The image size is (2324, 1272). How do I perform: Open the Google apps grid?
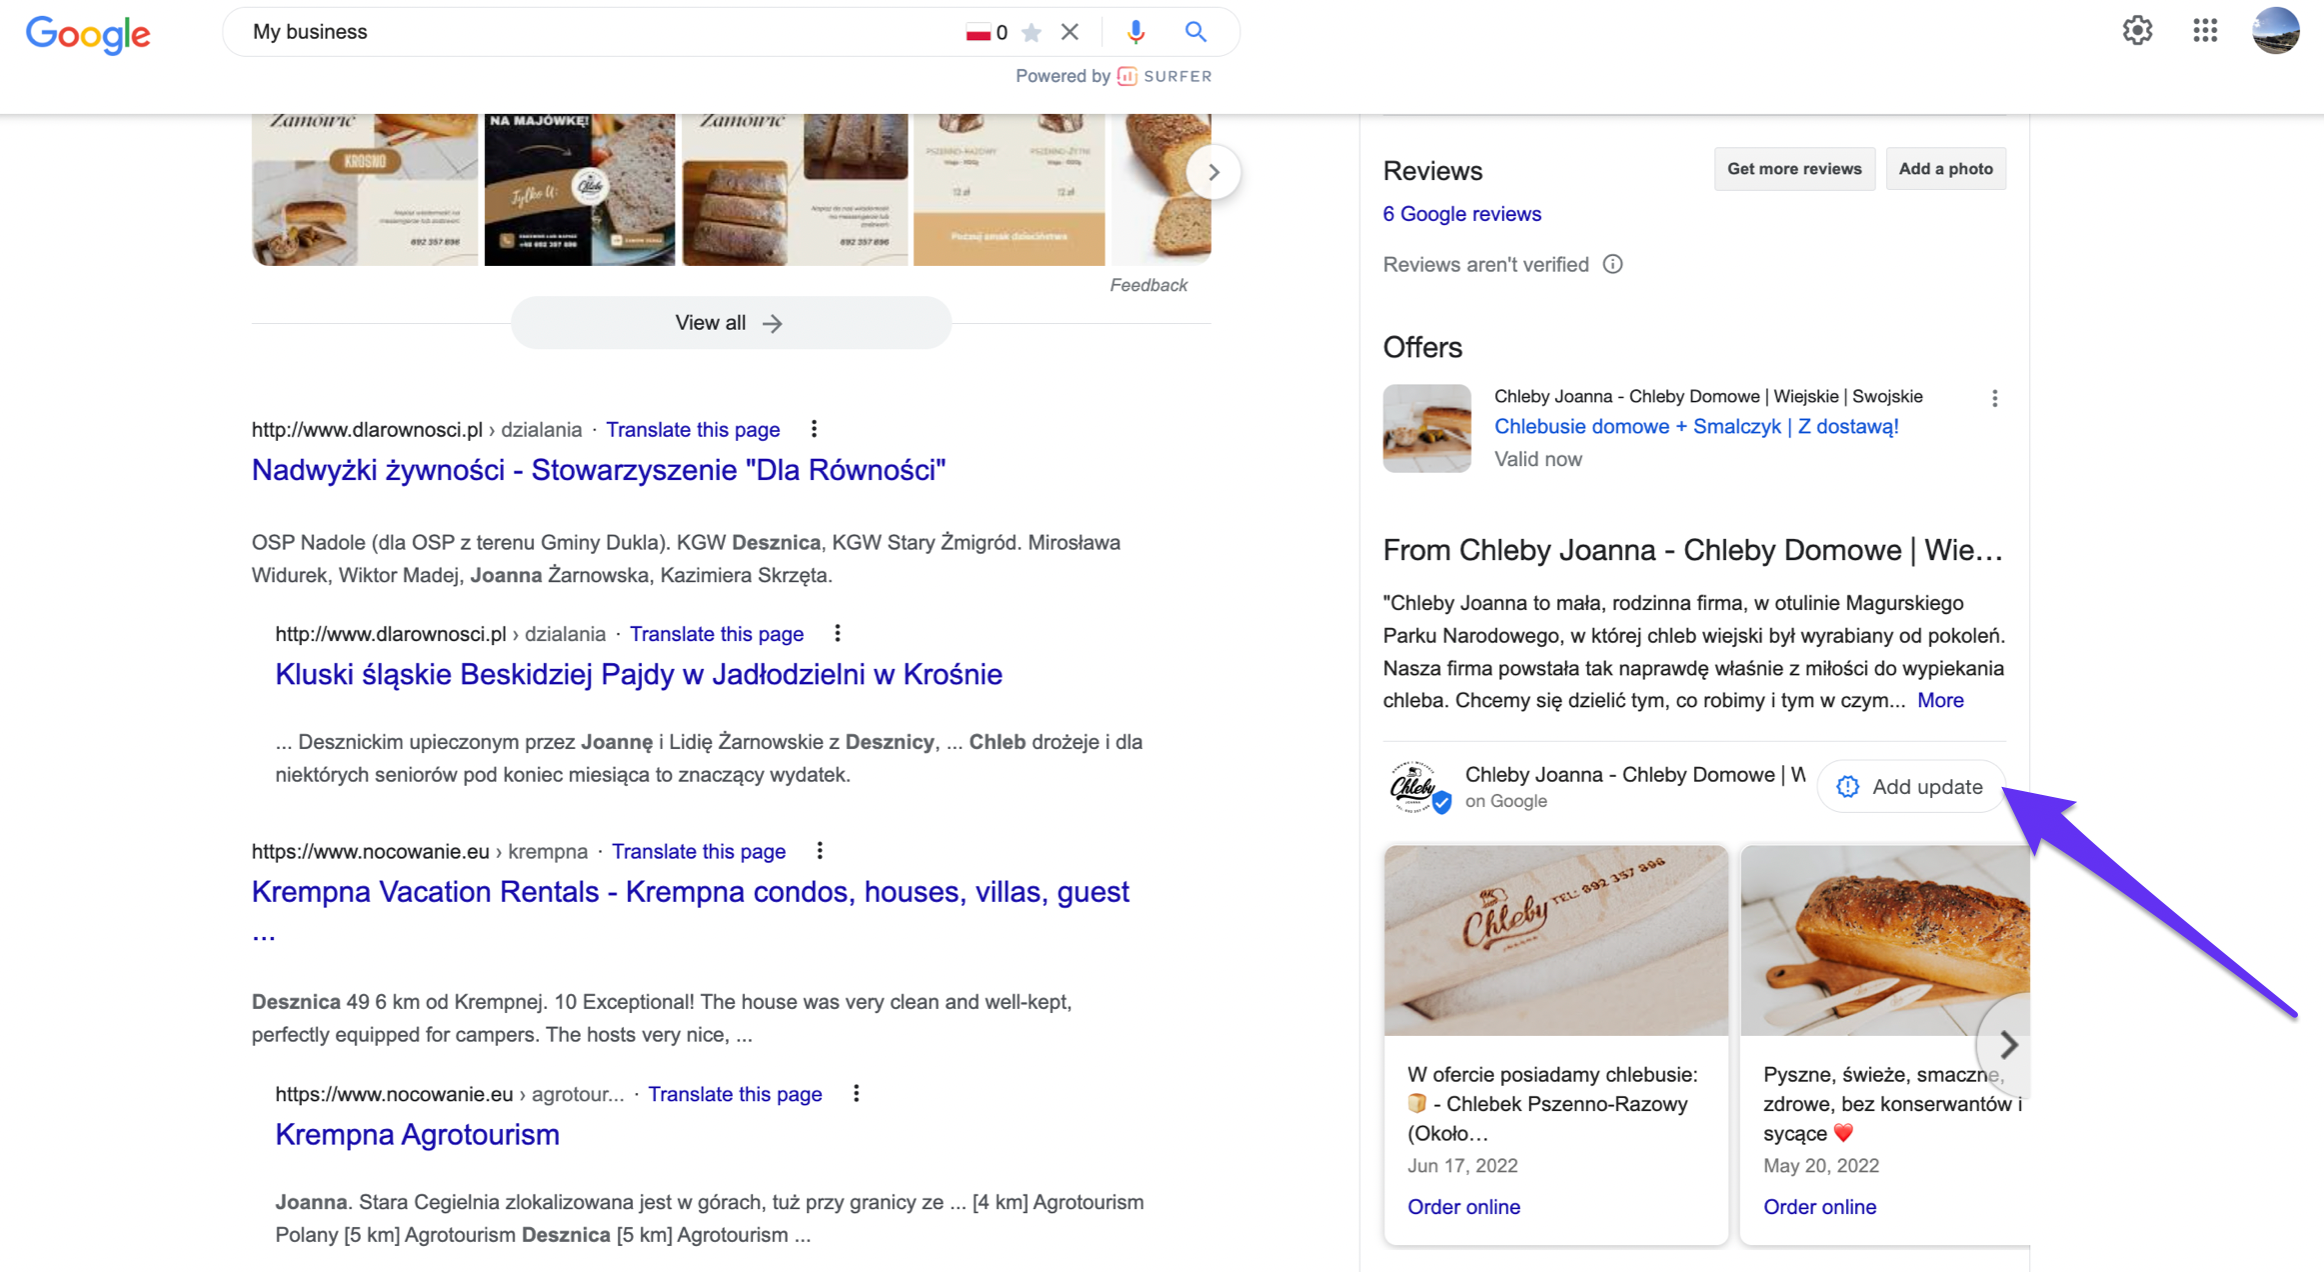click(2205, 31)
